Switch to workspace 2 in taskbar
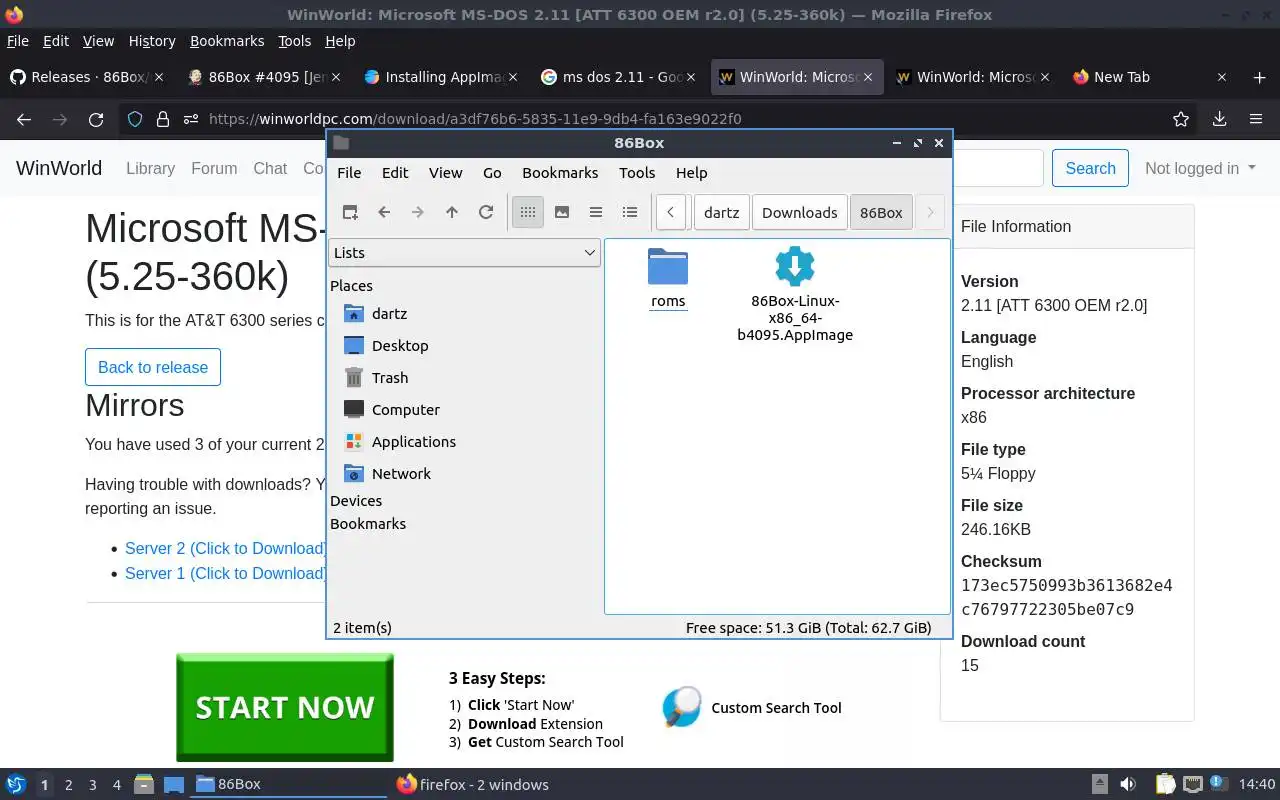1280x800 pixels. tap(68, 785)
